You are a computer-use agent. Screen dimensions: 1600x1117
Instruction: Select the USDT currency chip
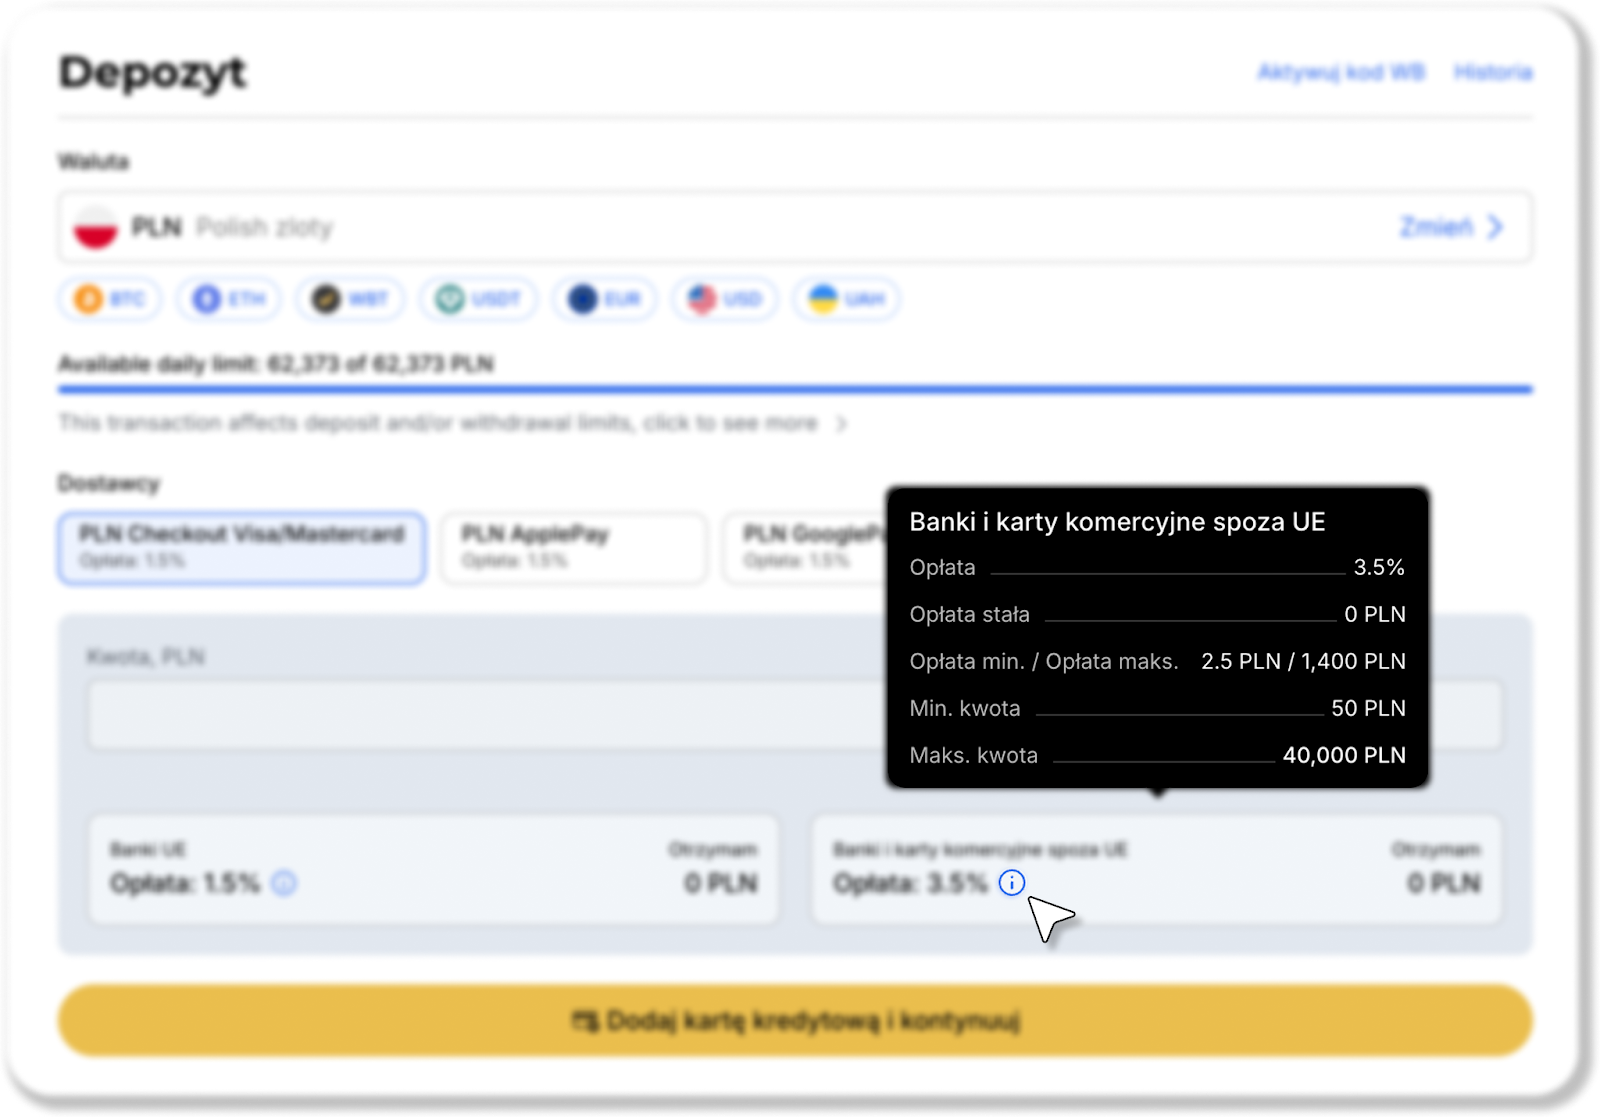tap(478, 299)
